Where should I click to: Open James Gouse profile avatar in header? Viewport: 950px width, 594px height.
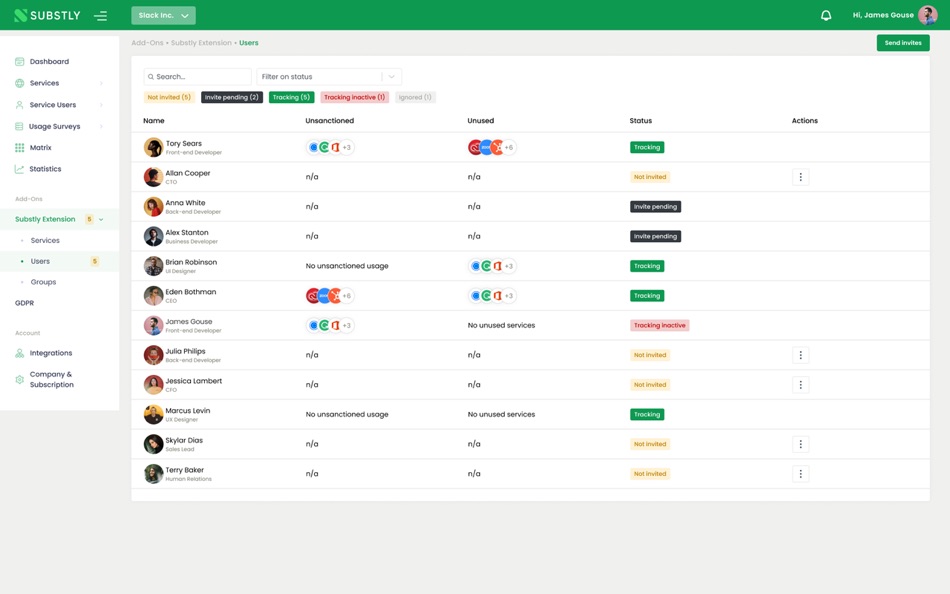[928, 15]
